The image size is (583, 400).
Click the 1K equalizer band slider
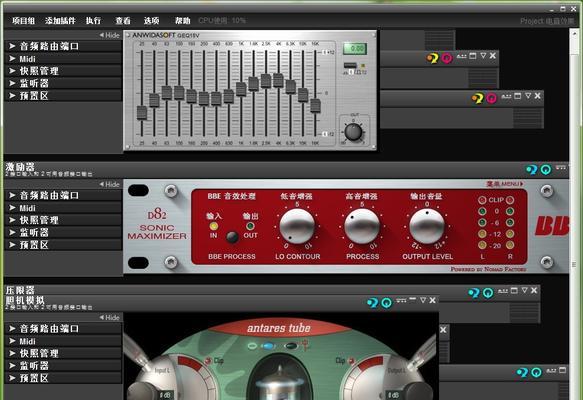pyautogui.click(x=241, y=89)
